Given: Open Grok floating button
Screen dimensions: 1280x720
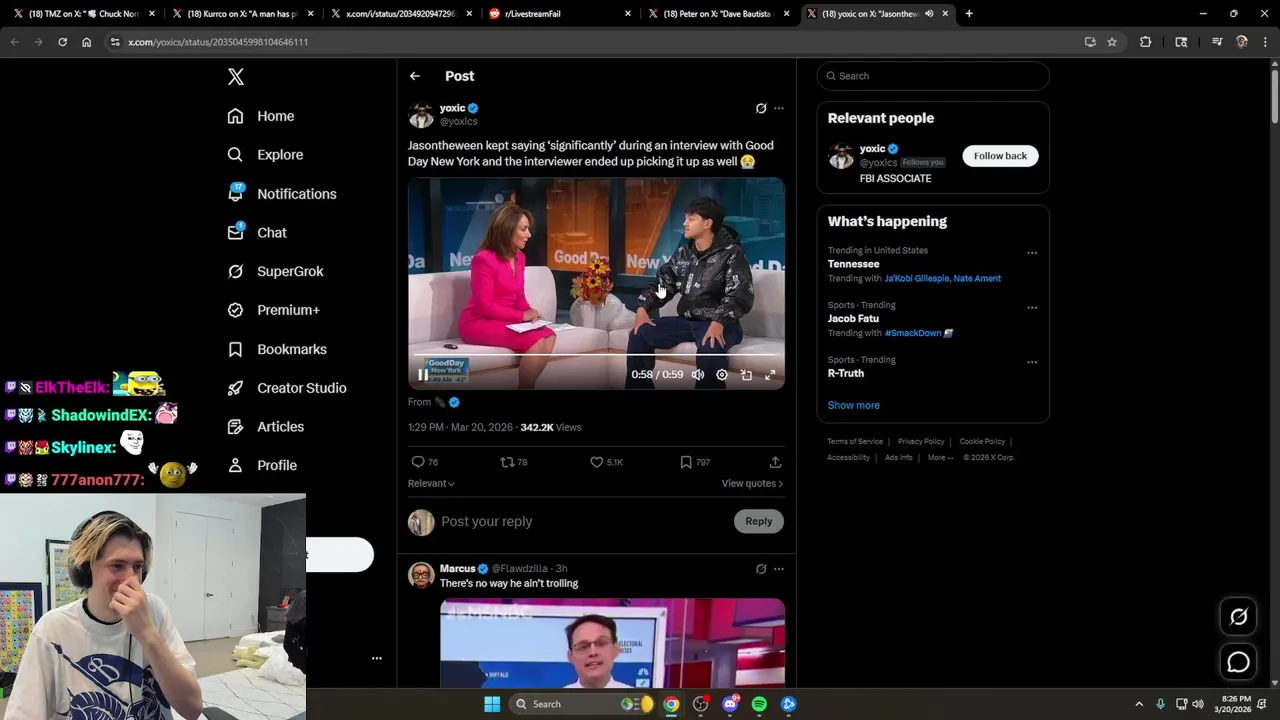Looking at the screenshot, I should 1238,617.
